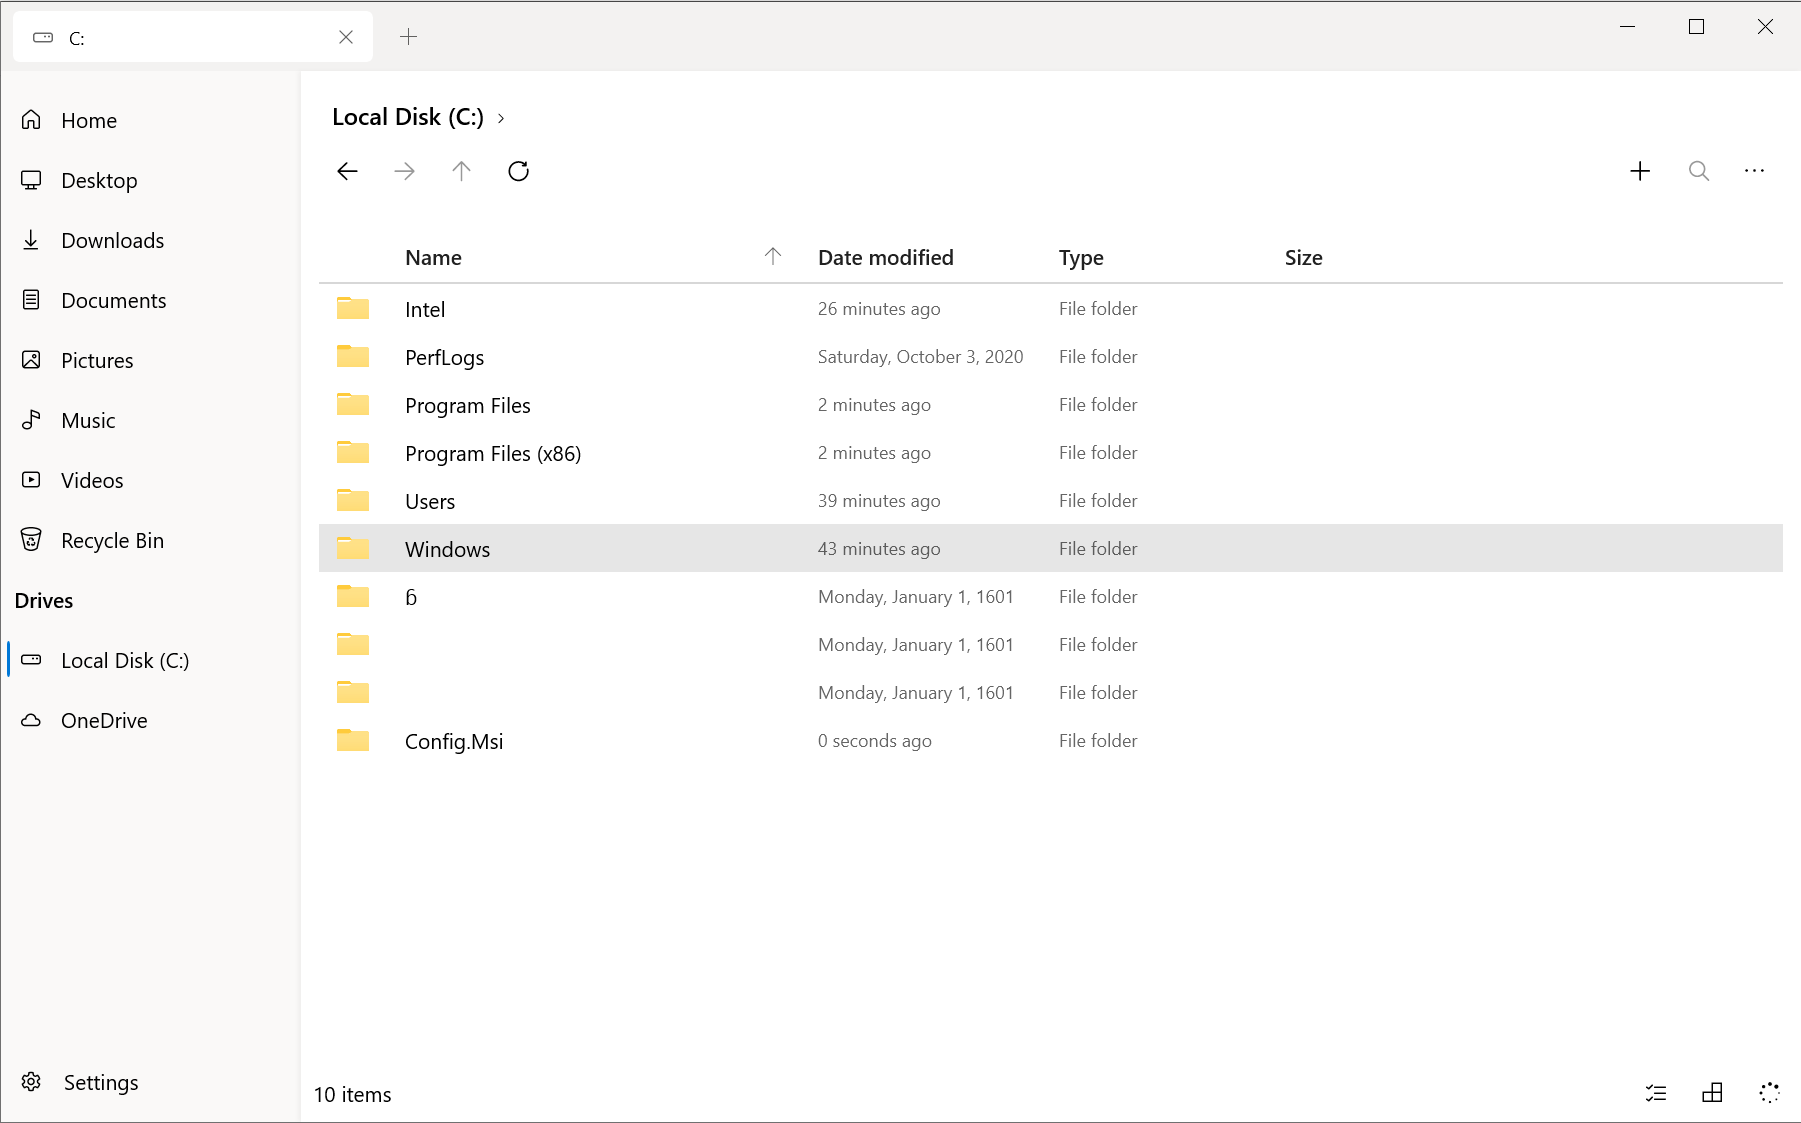1801x1123 pixels.
Task: Click the Downloads arrow icon
Action: [31, 240]
